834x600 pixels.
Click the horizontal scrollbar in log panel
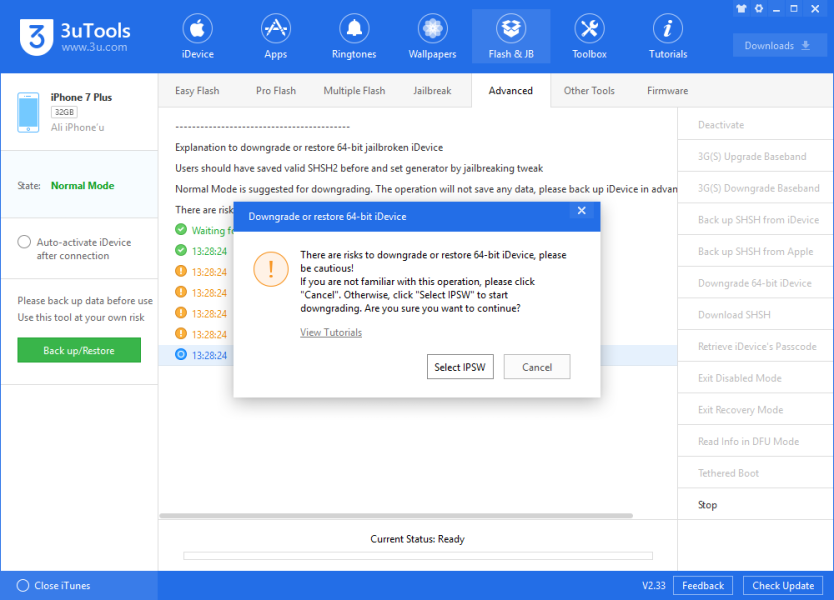[395, 516]
